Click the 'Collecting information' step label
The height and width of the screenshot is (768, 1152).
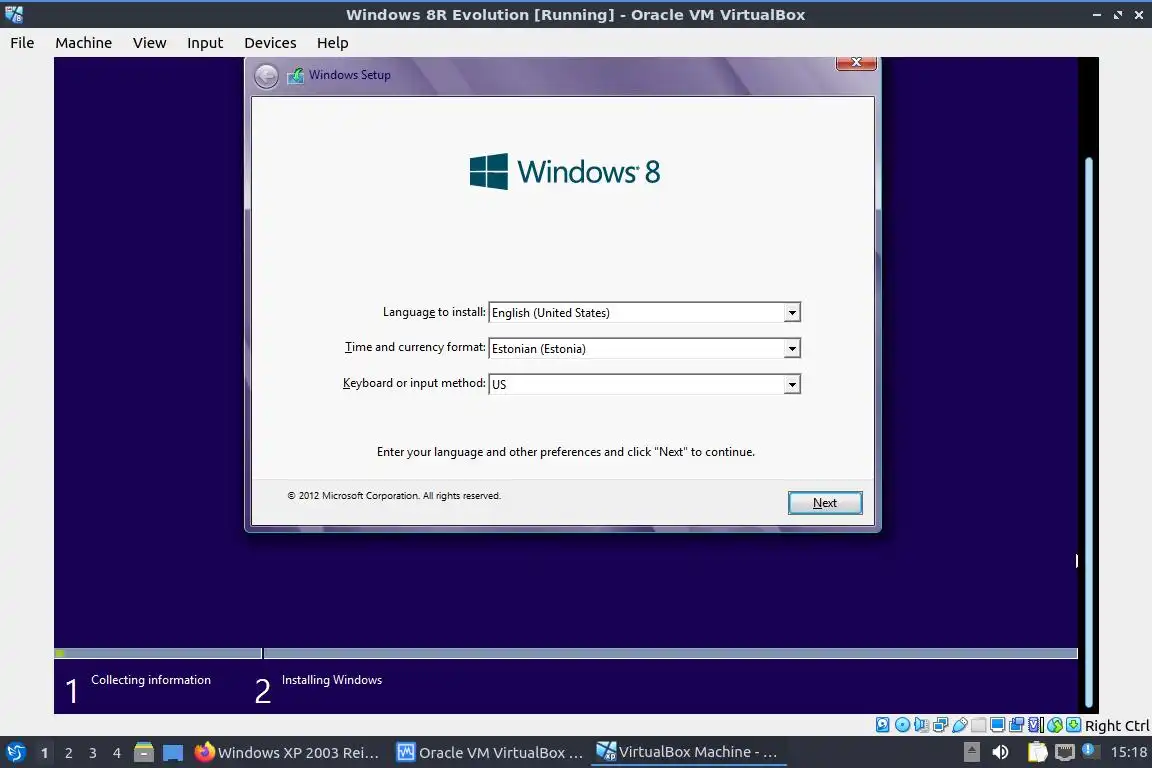click(151, 680)
